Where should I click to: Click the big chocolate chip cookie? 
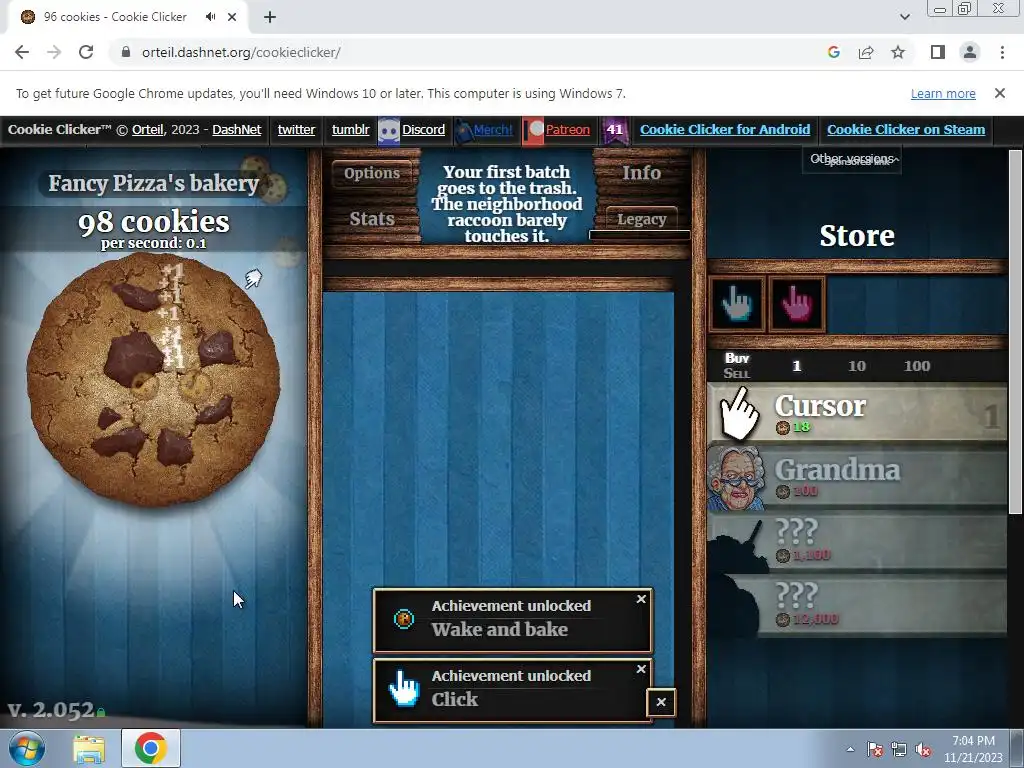coord(153,380)
